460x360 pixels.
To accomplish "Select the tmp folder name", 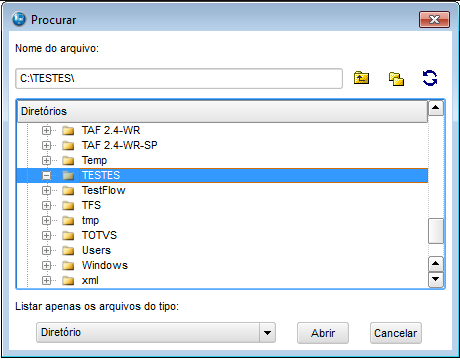I will [x=90, y=220].
